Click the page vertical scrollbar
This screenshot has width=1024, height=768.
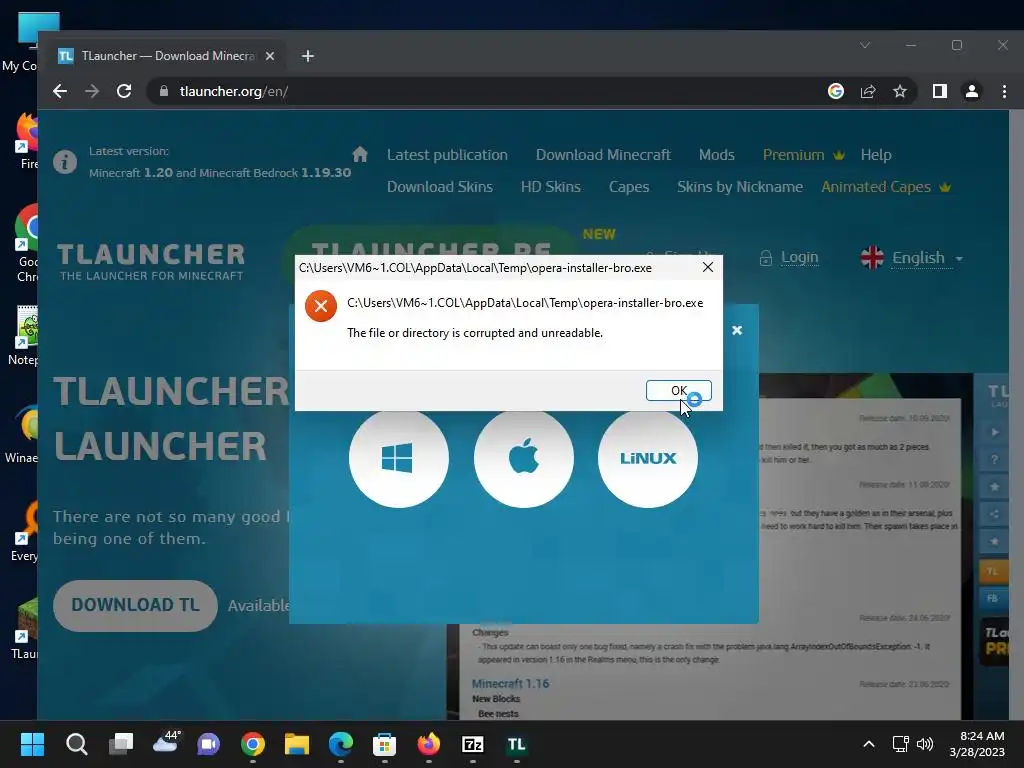1016,415
